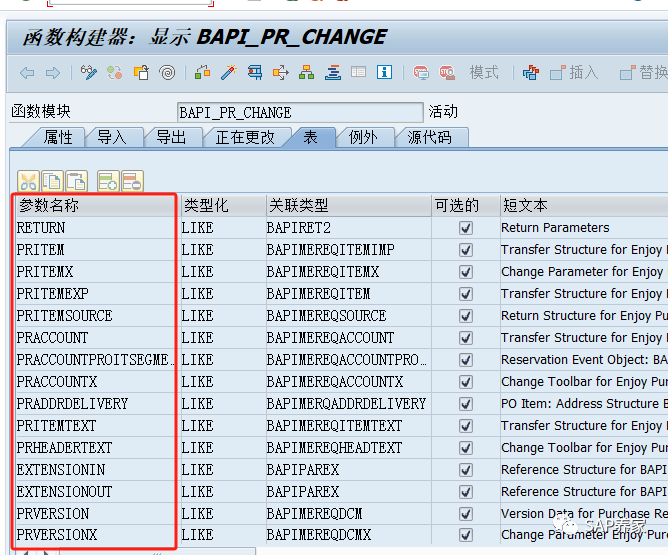Open the Other Object icon
Screen dimensions: 668x555
click(x=141, y=73)
